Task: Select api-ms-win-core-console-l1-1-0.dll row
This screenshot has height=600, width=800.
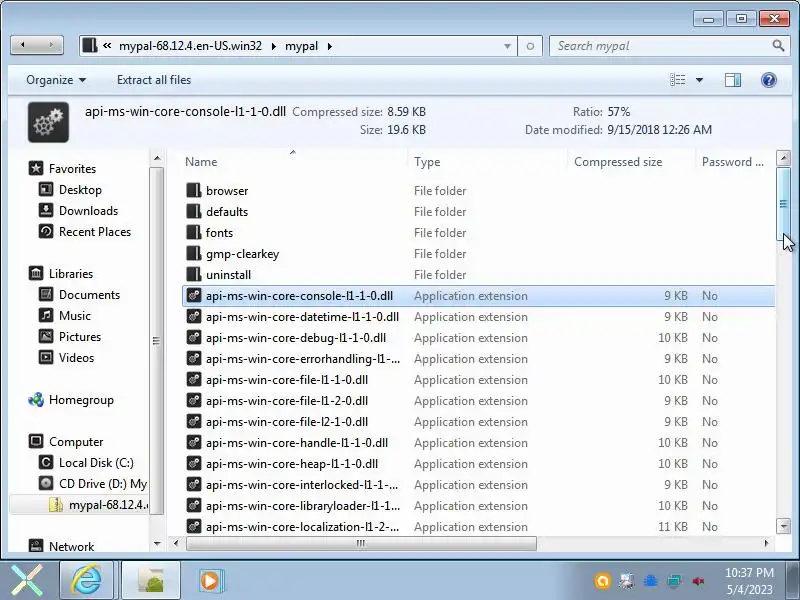Action: tap(479, 295)
